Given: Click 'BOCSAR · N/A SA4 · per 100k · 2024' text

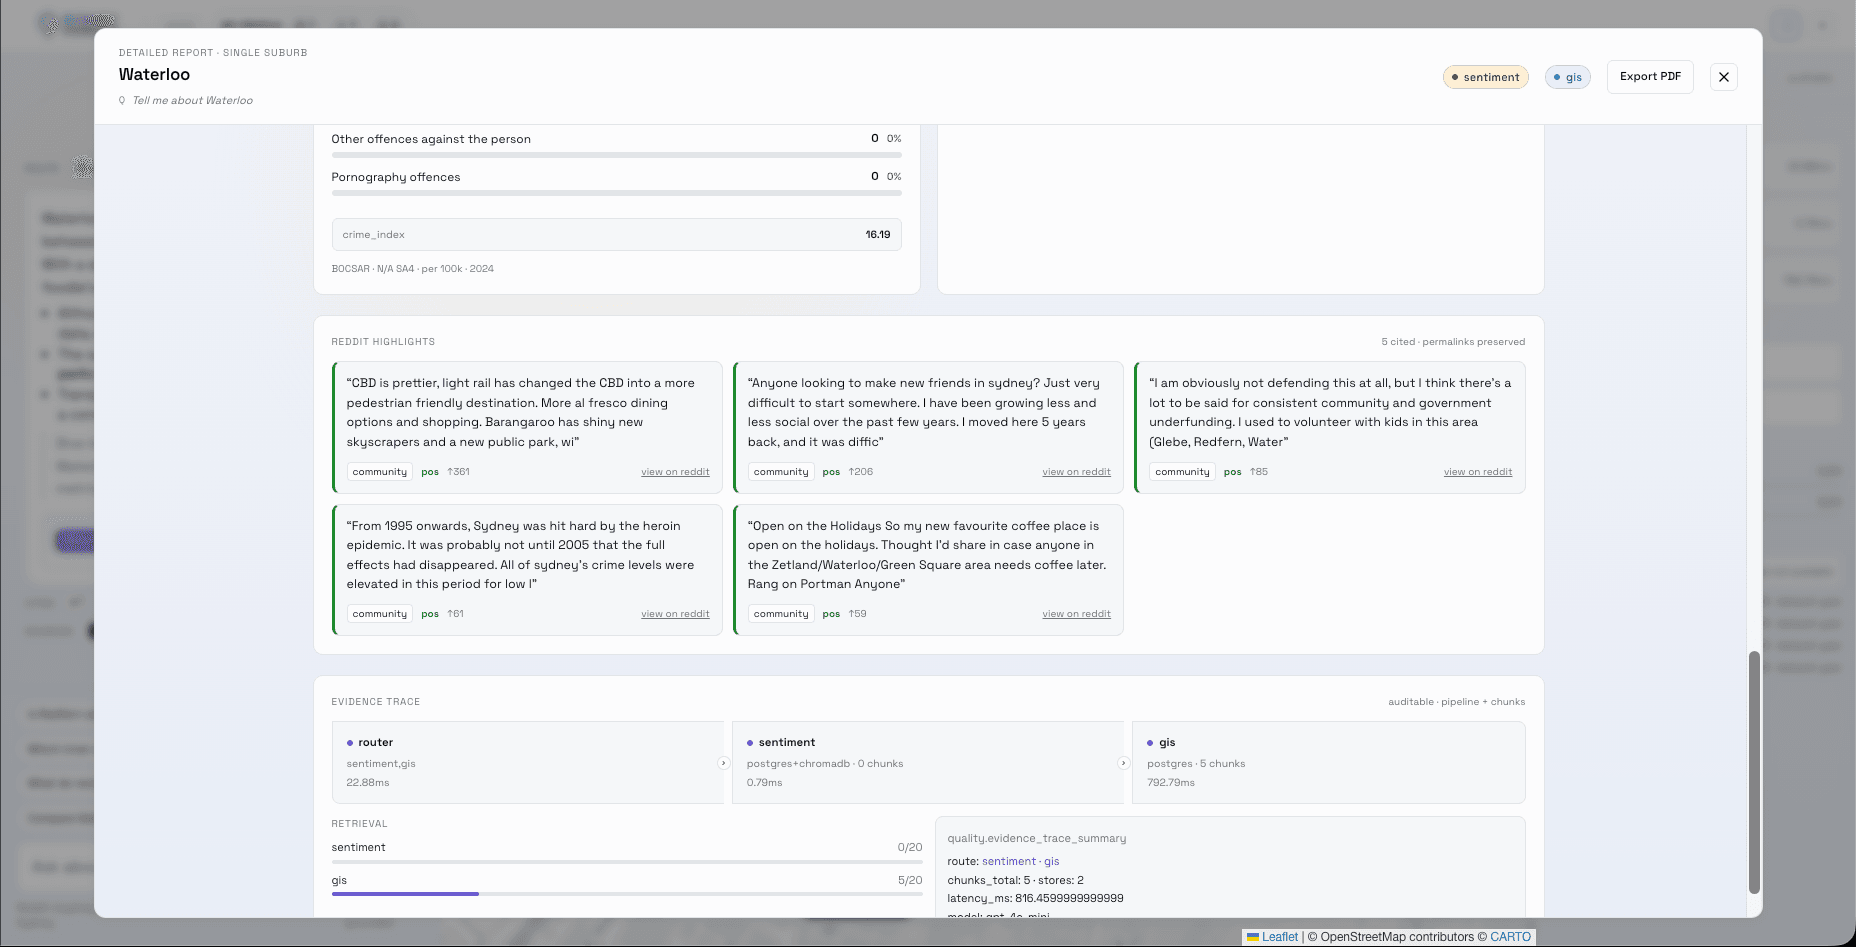Looking at the screenshot, I should [413, 269].
